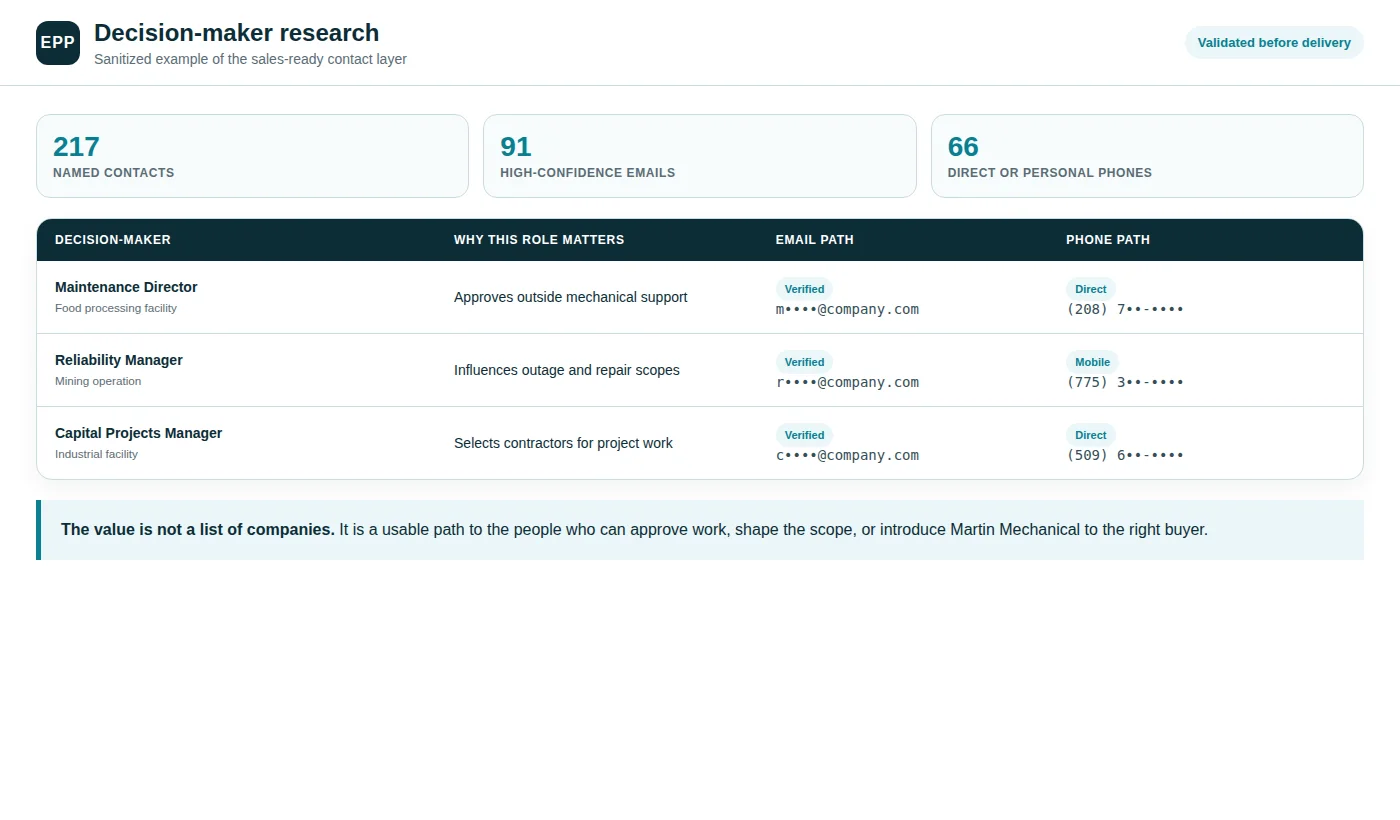1400x820 pixels.
Task: Click the 66 phones number
Action: 963,147
